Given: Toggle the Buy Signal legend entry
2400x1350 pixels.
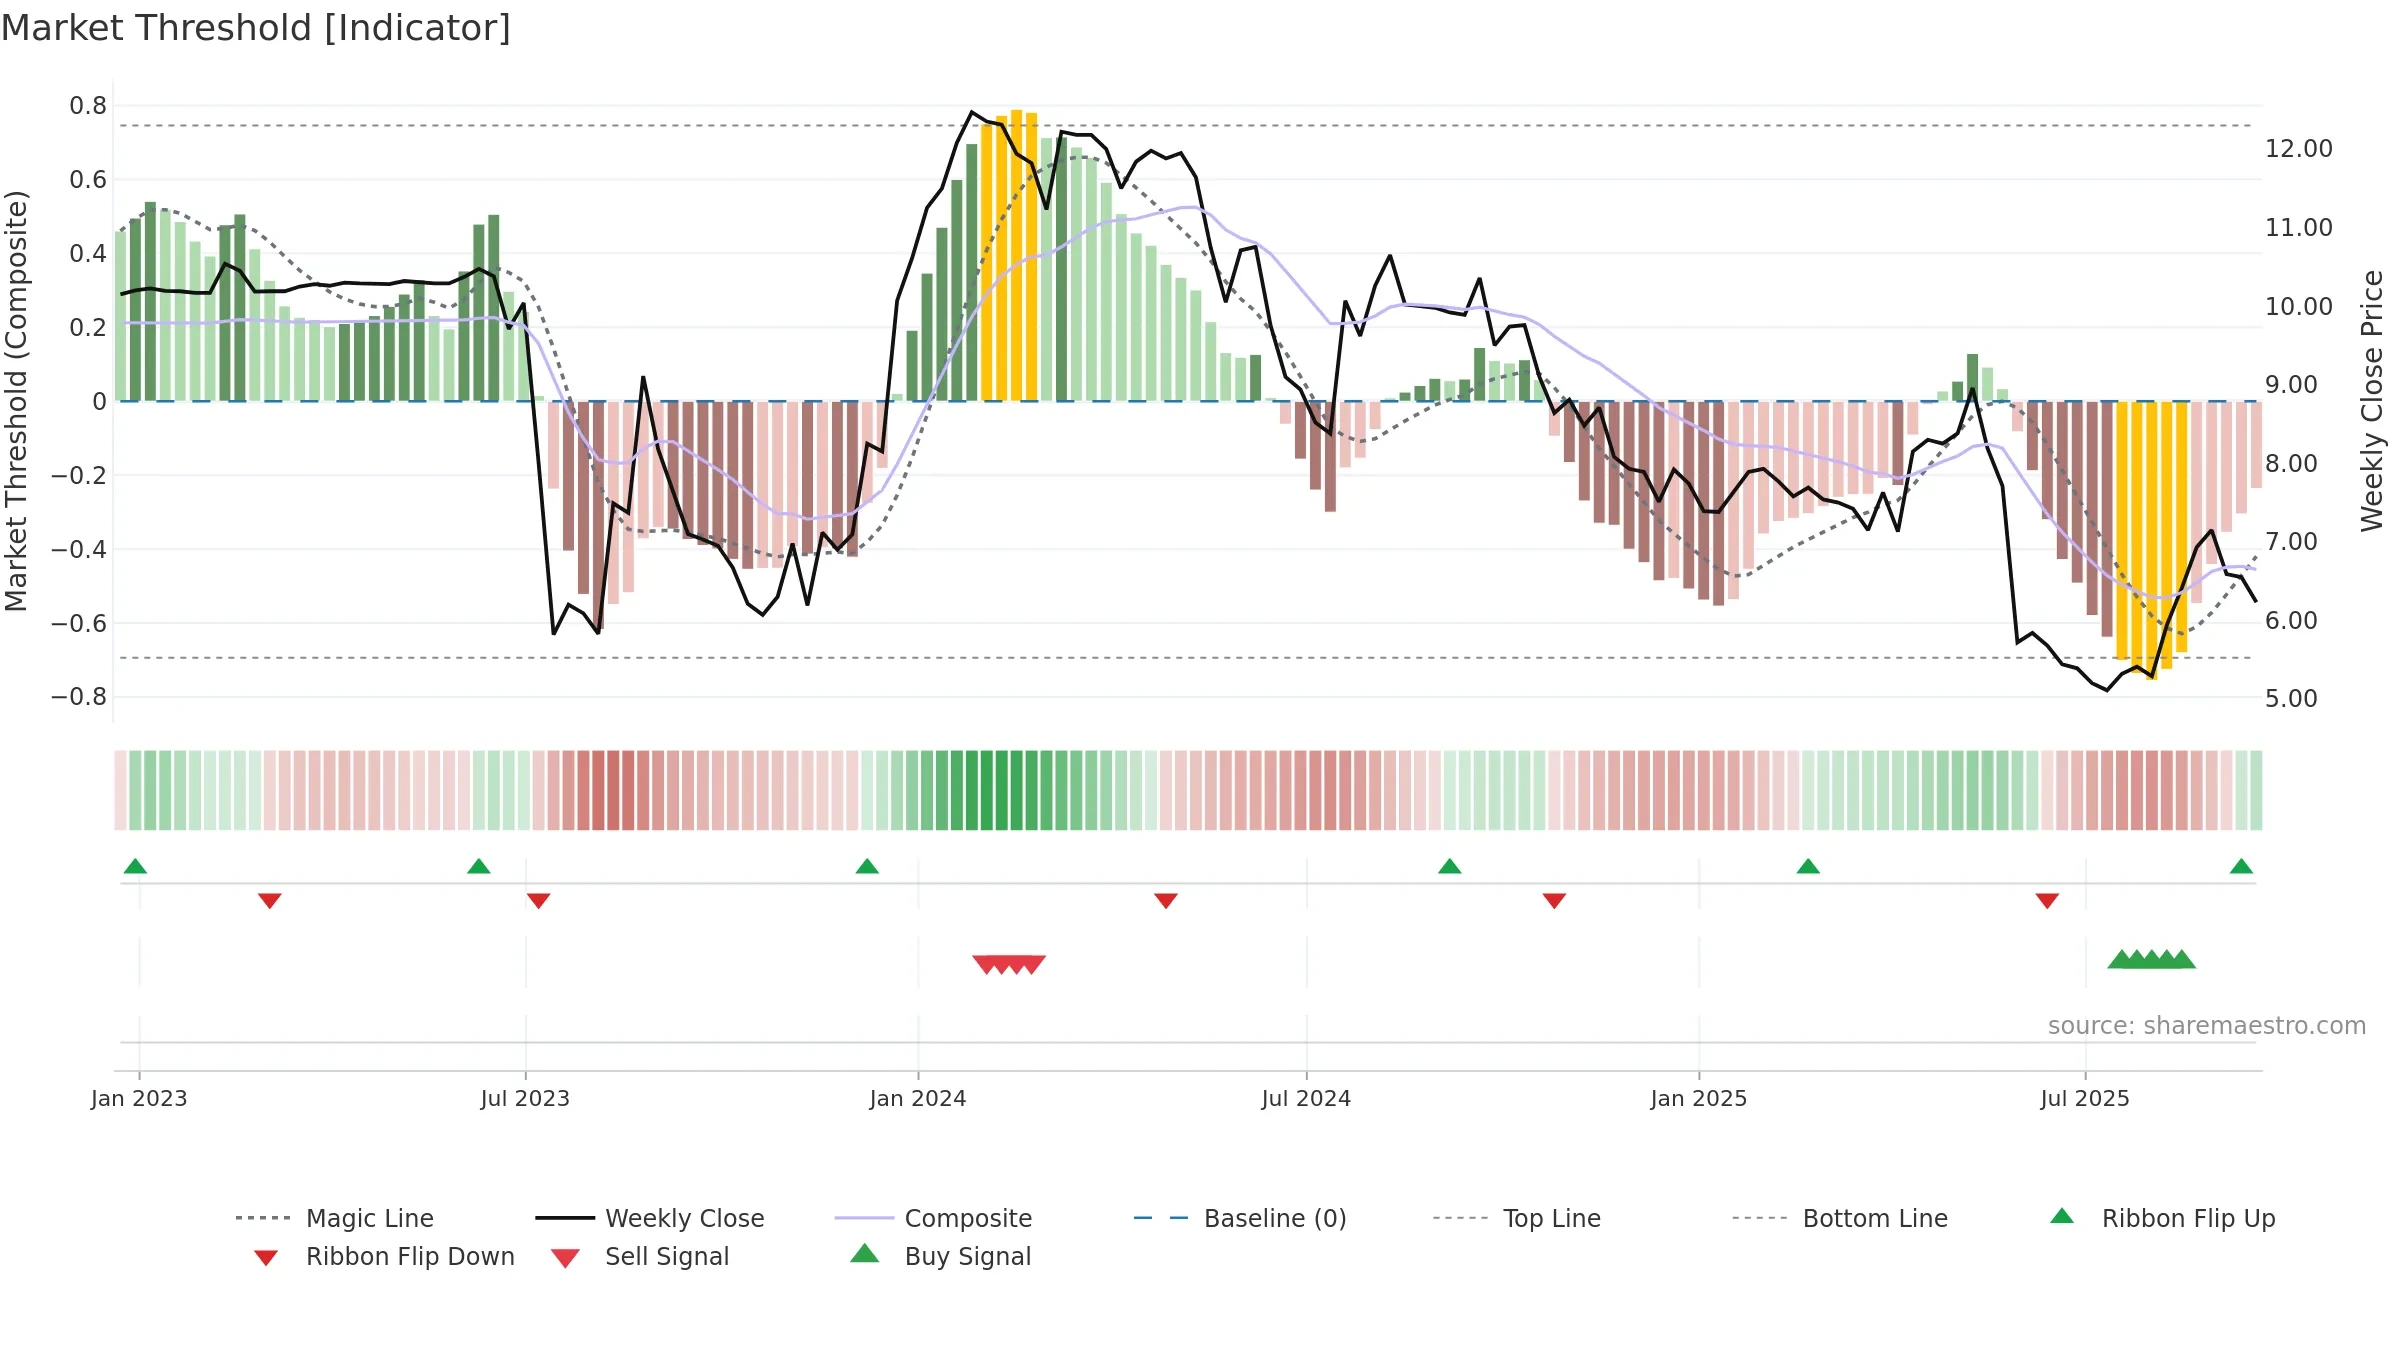Looking at the screenshot, I should (x=940, y=1256).
